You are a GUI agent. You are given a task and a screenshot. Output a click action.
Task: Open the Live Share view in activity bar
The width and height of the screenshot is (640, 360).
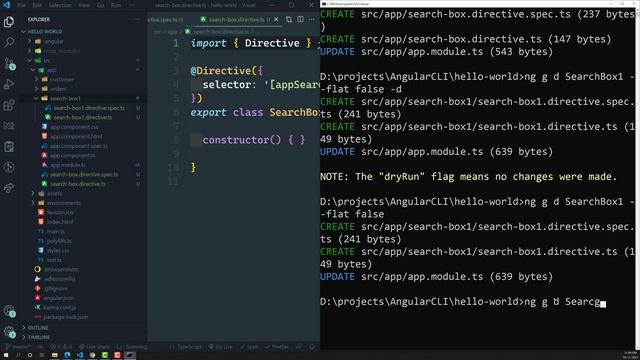[x=9, y=188]
